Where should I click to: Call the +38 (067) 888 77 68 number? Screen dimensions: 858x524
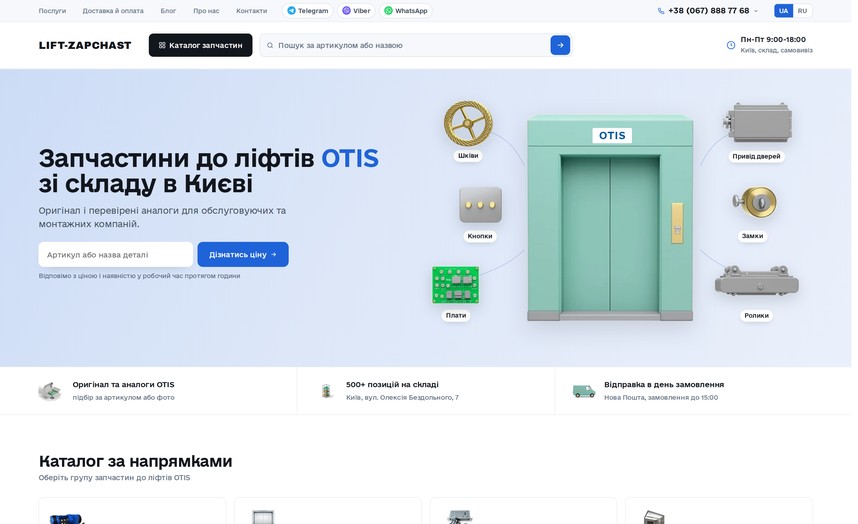708,11
